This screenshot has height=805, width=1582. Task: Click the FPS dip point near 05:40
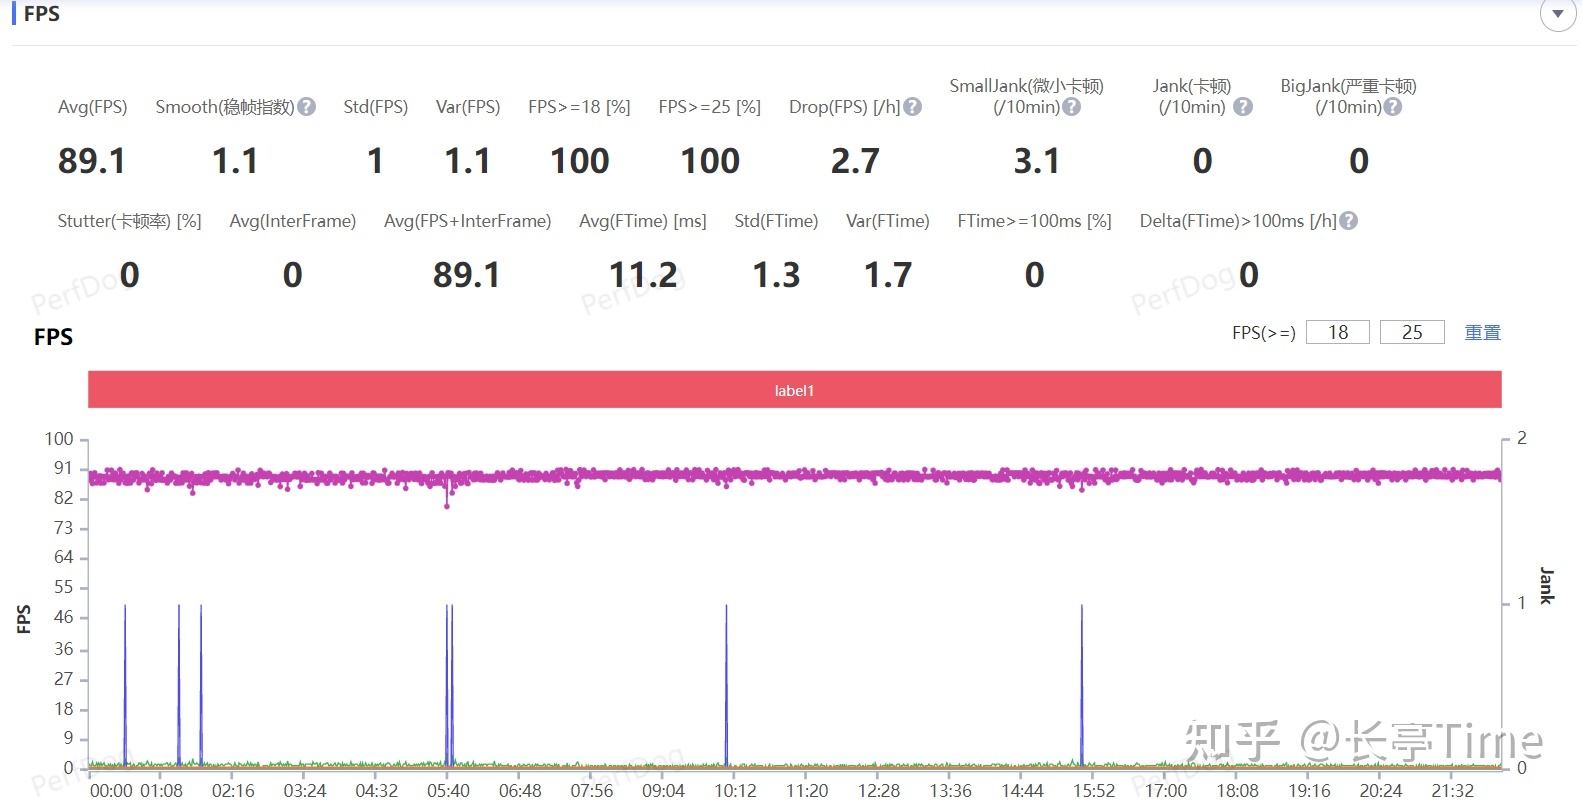447,505
